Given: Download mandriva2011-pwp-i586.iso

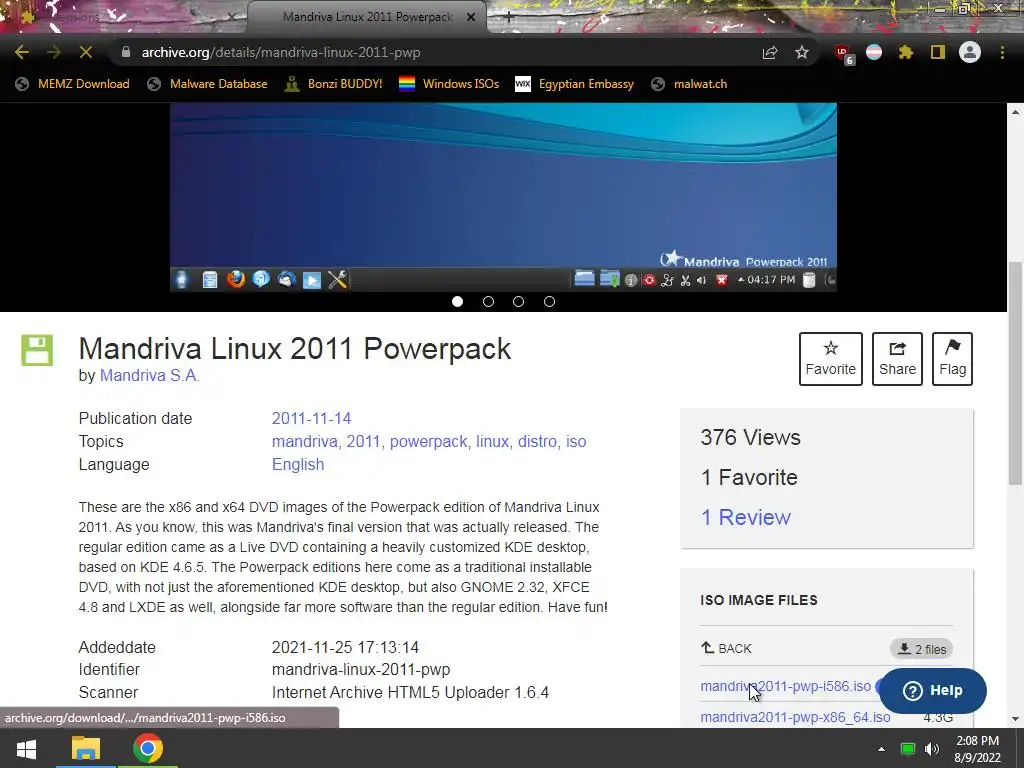Looking at the screenshot, I should (786, 686).
